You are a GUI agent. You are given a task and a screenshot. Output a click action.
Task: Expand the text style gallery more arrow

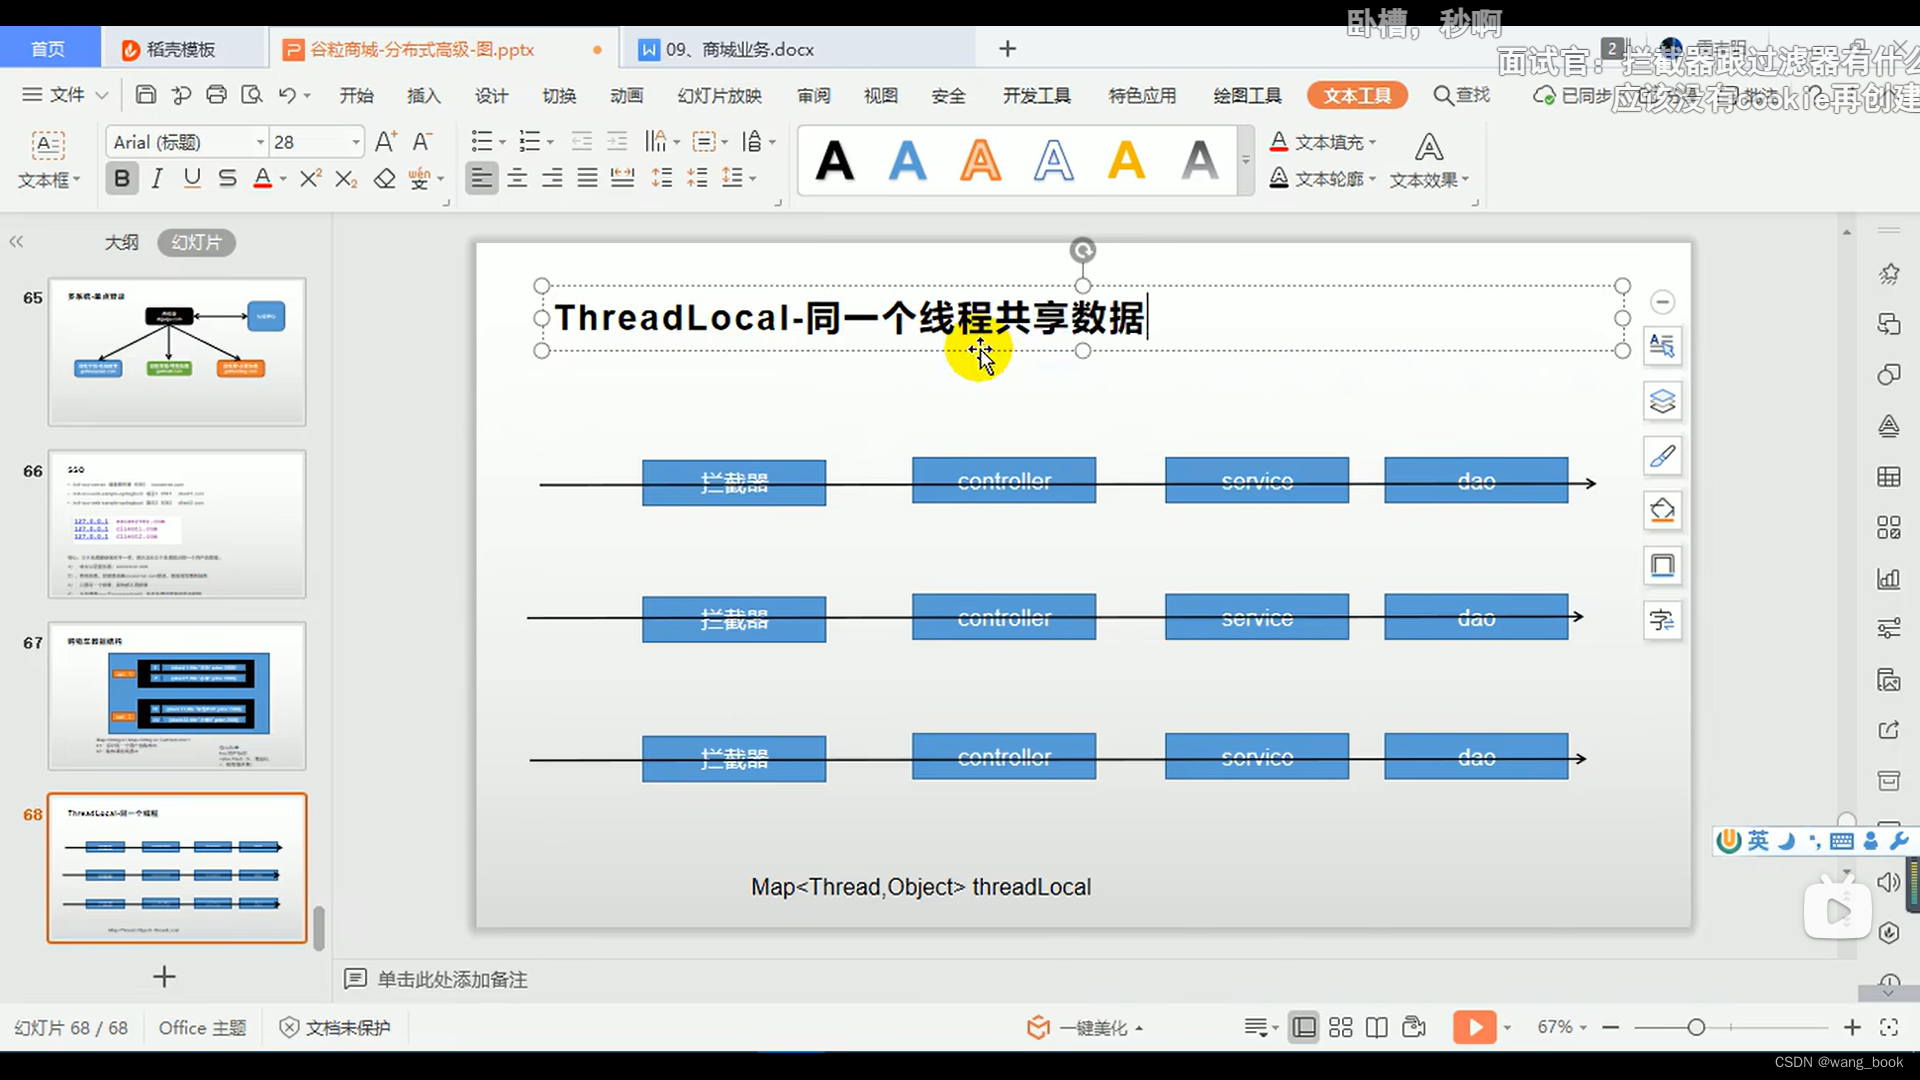point(1245,160)
